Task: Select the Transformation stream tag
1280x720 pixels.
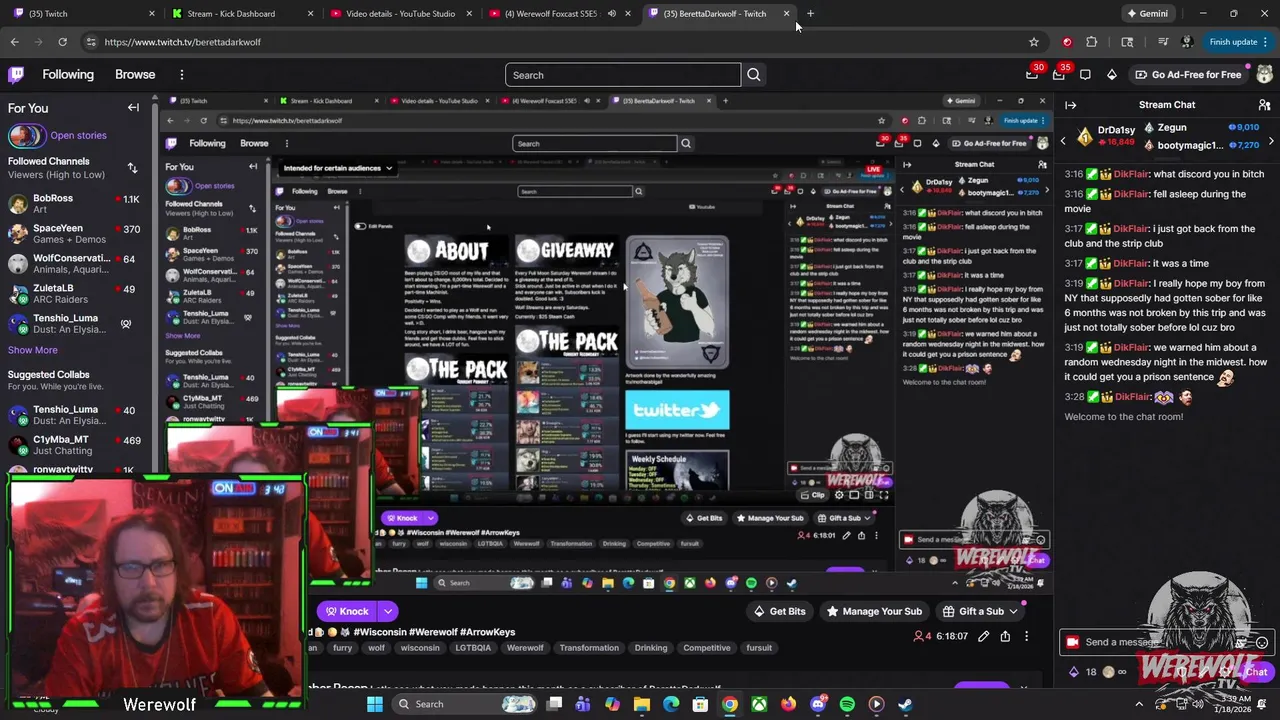Action: coord(589,648)
